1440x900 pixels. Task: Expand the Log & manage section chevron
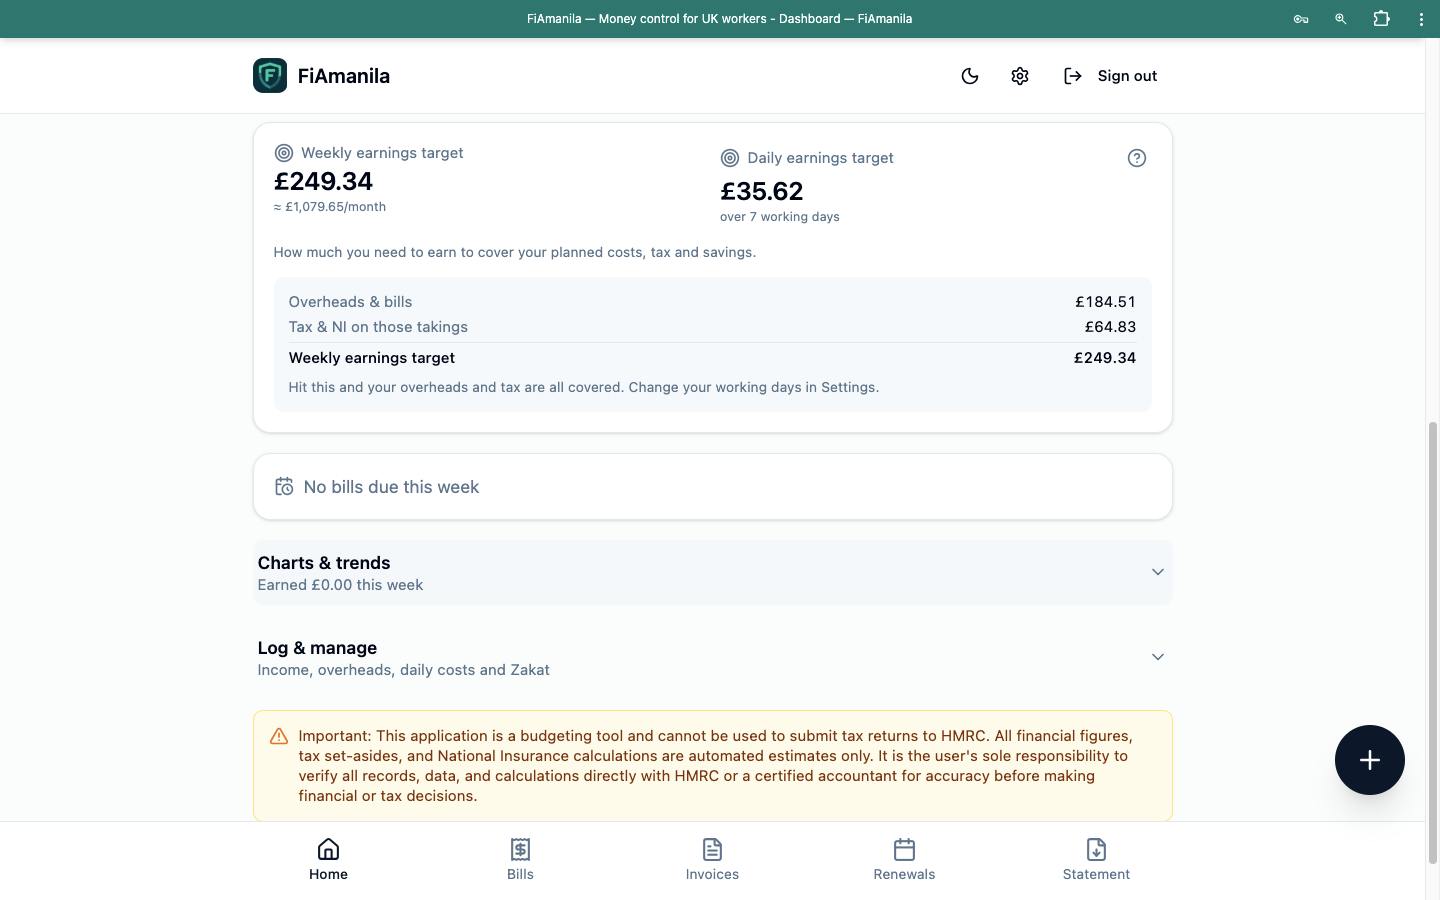click(x=1157, y=657)
